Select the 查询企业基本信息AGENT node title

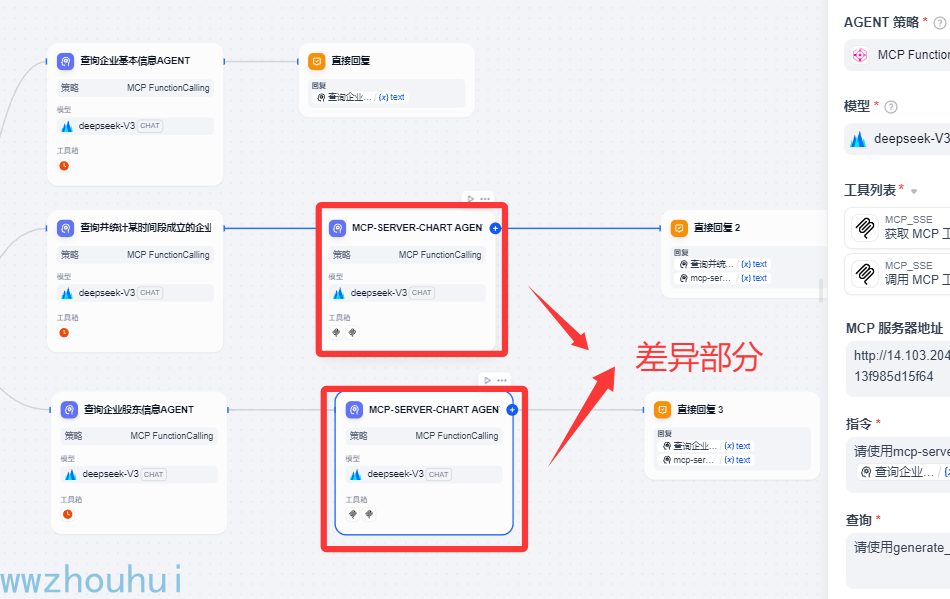point(135,61)
